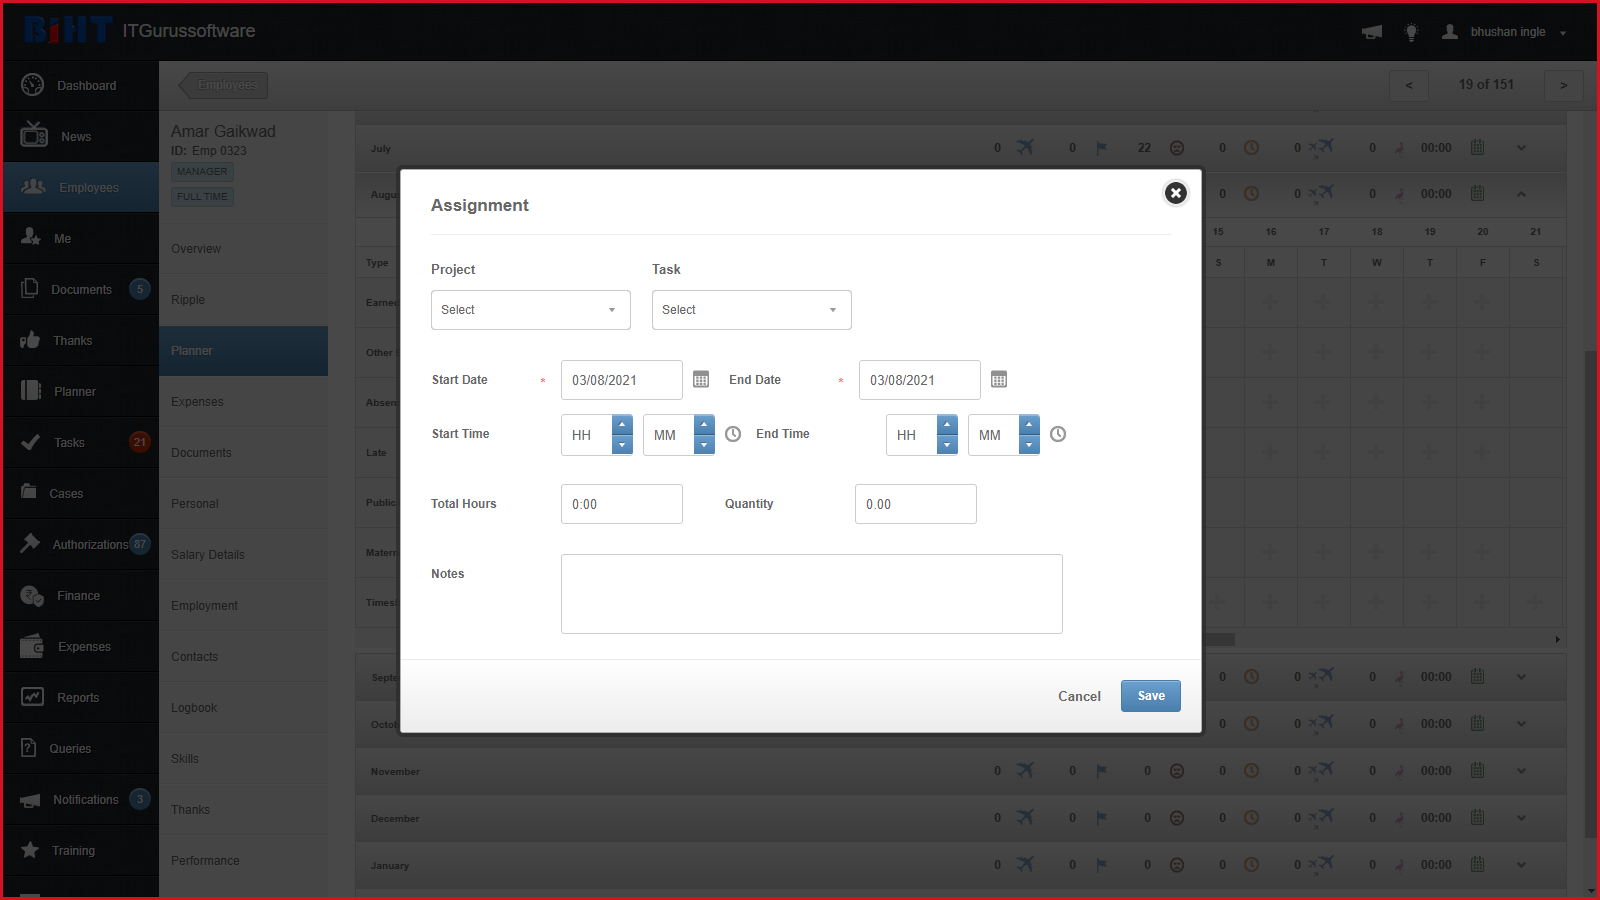Open the July calendar icon

1477,147
